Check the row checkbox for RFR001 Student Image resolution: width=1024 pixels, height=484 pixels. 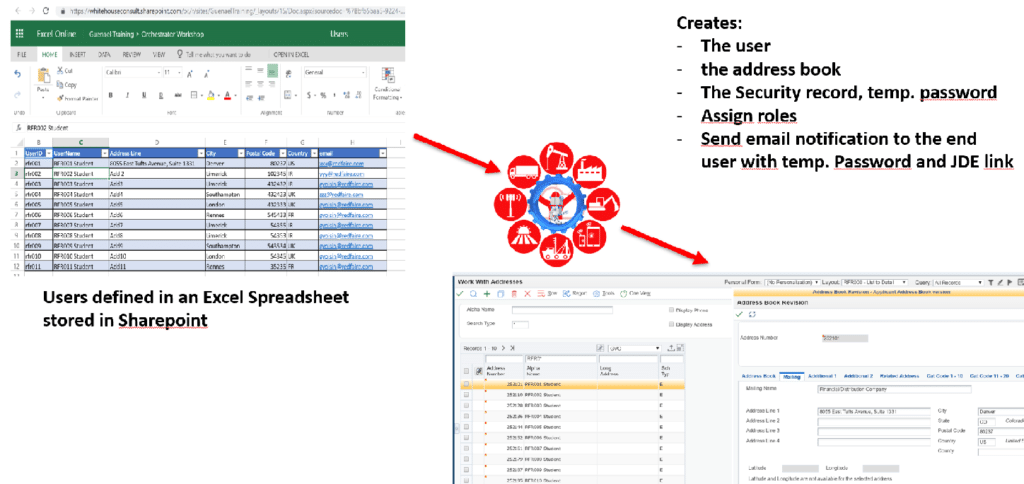(466, 384)
